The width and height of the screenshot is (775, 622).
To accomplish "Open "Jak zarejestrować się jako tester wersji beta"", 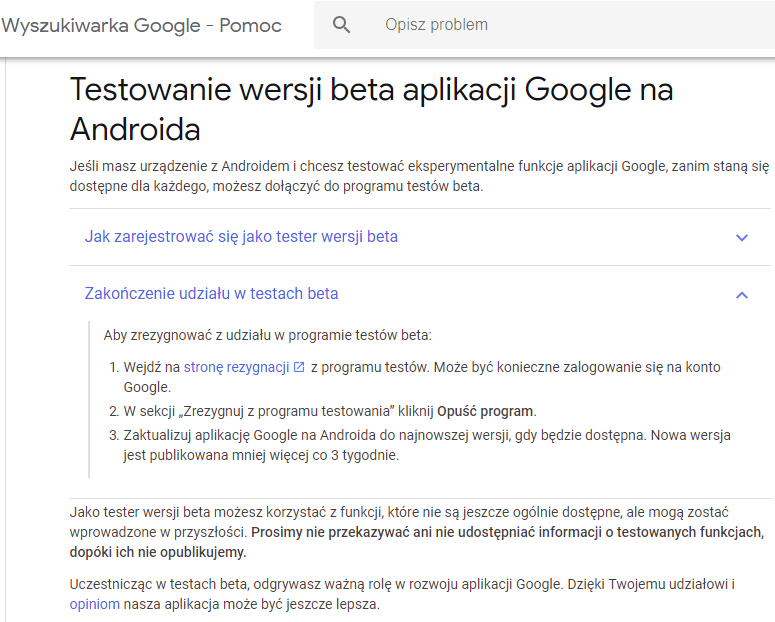I will 241,237.
